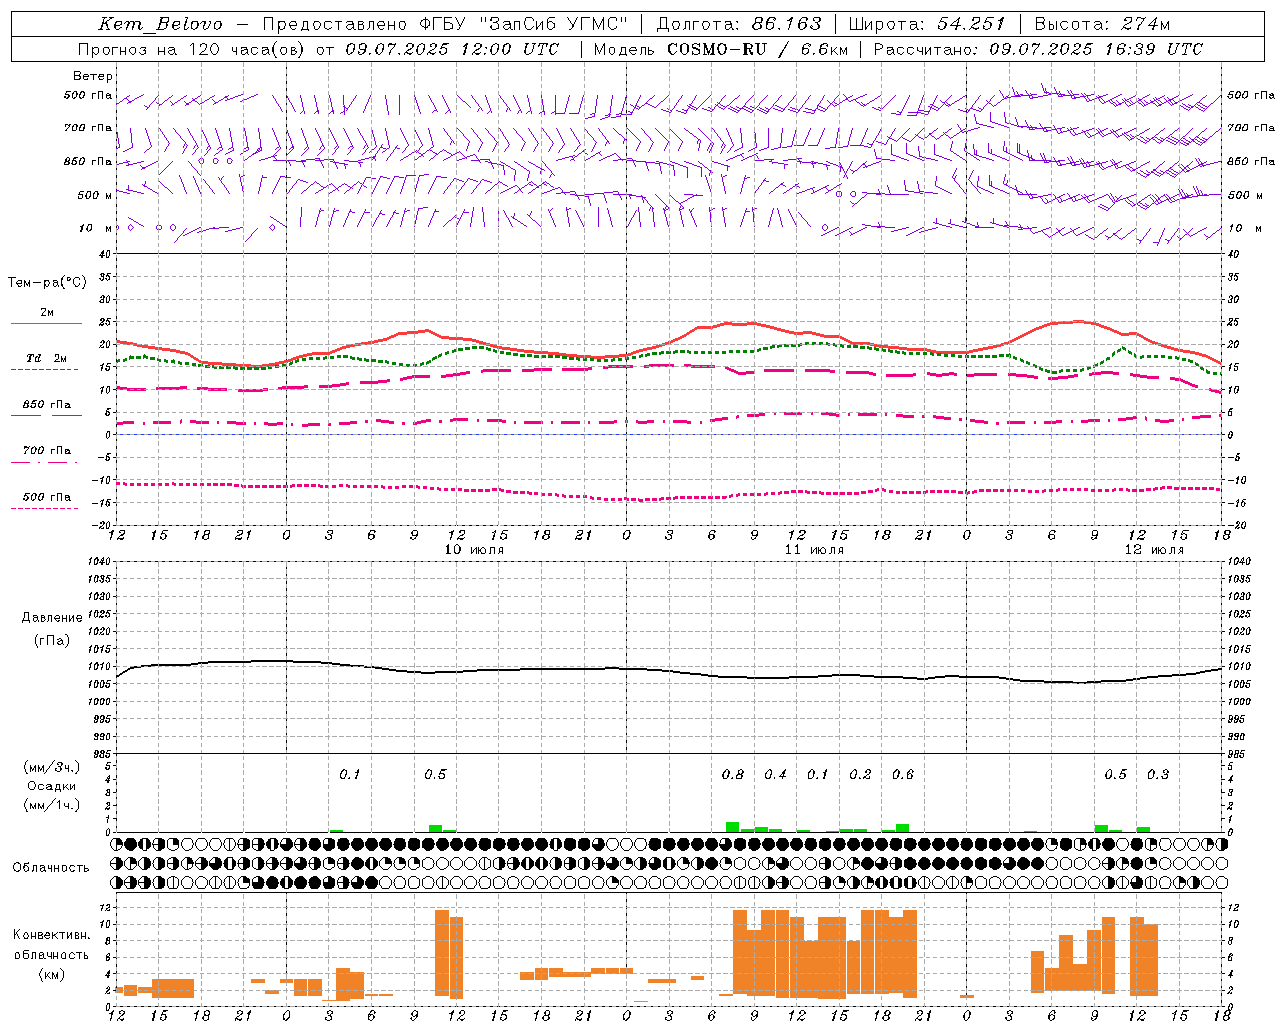Select model label 'COSMO-RU / 6.6км'
1280x1024 pixels.
[x=758, y=49]
